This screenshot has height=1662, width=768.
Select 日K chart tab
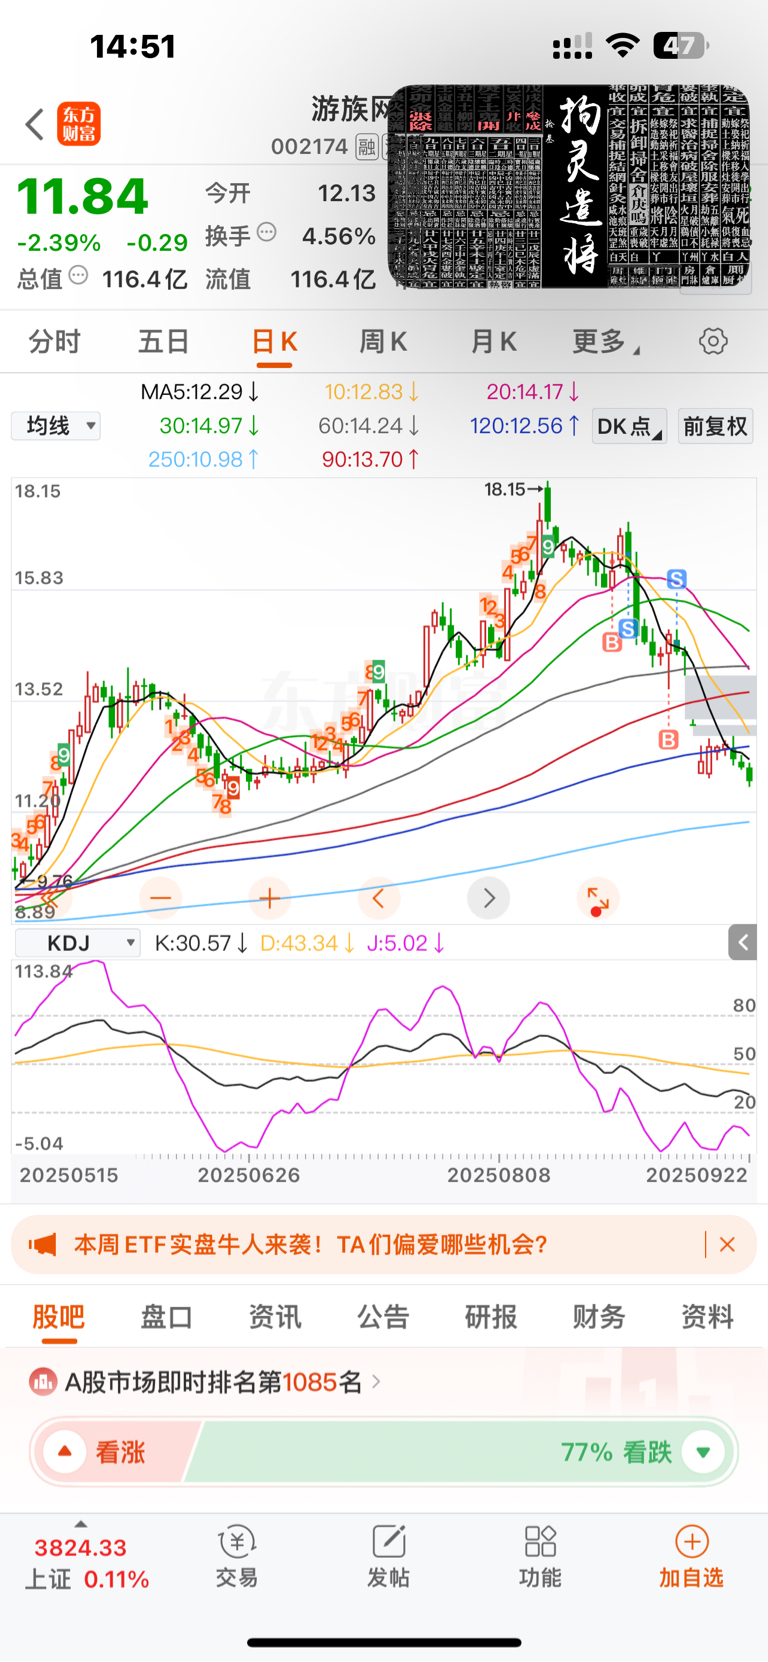point(274,342)
